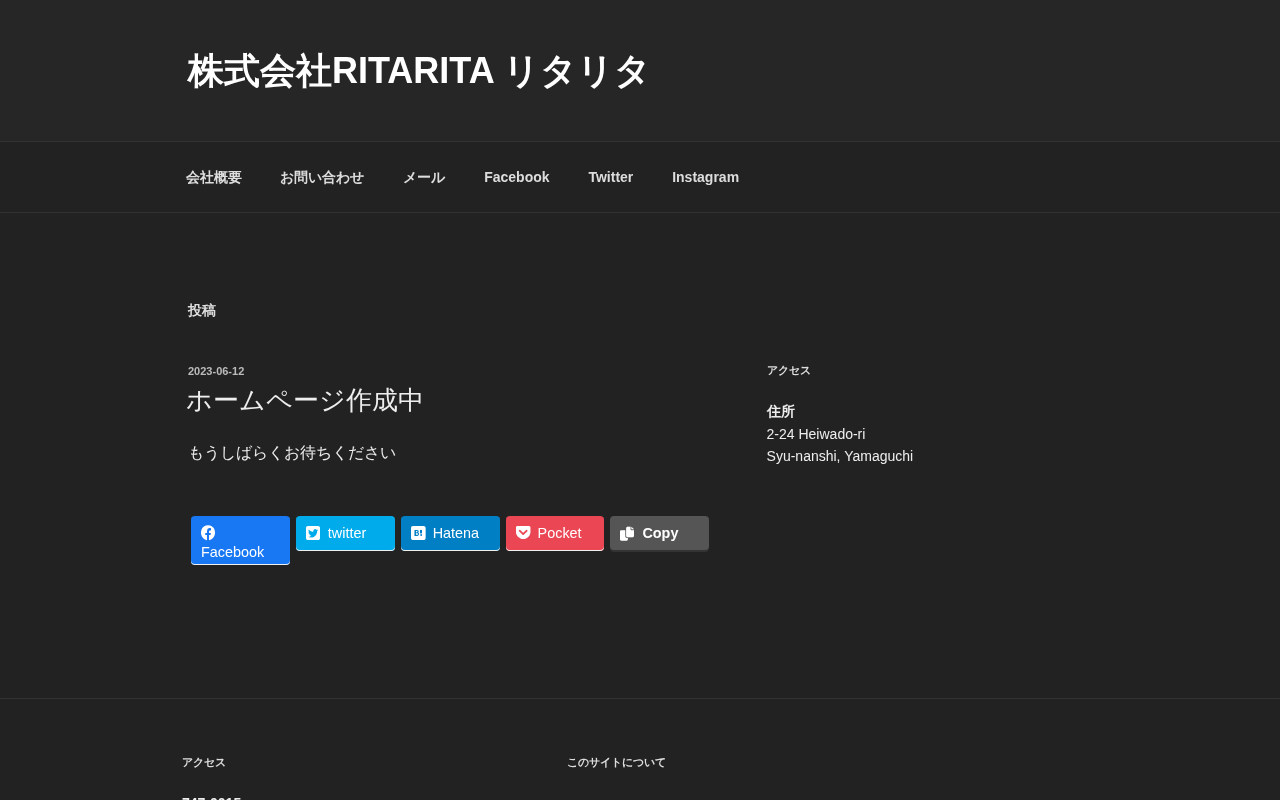Share the post via the twitter button
1280x800 pixels.
pyautogui.click(x=345, y=533)
